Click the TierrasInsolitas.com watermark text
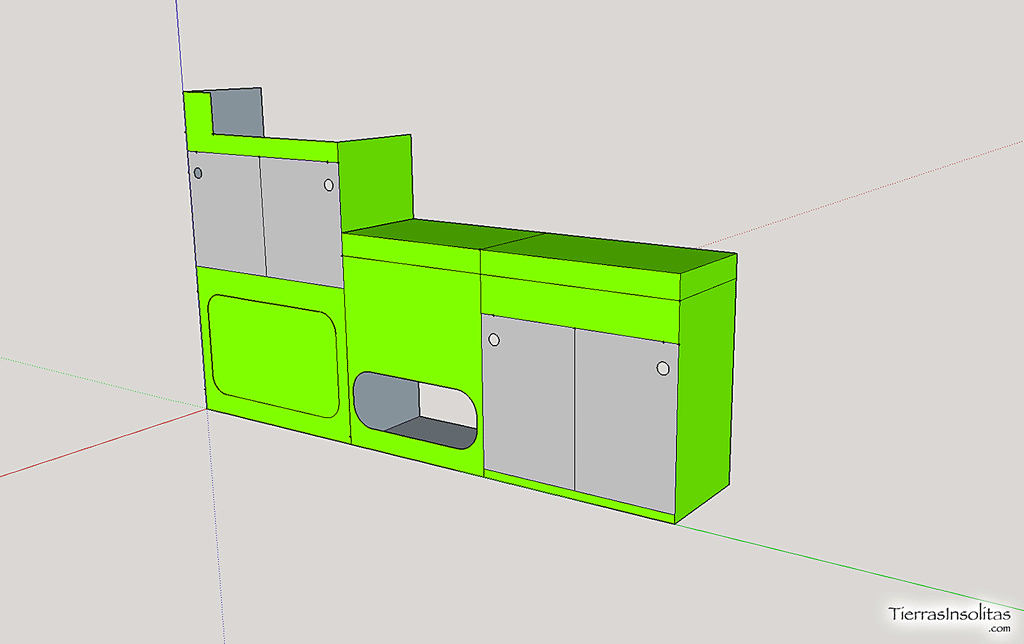1024x644 pixels. [x=950, y=615]
